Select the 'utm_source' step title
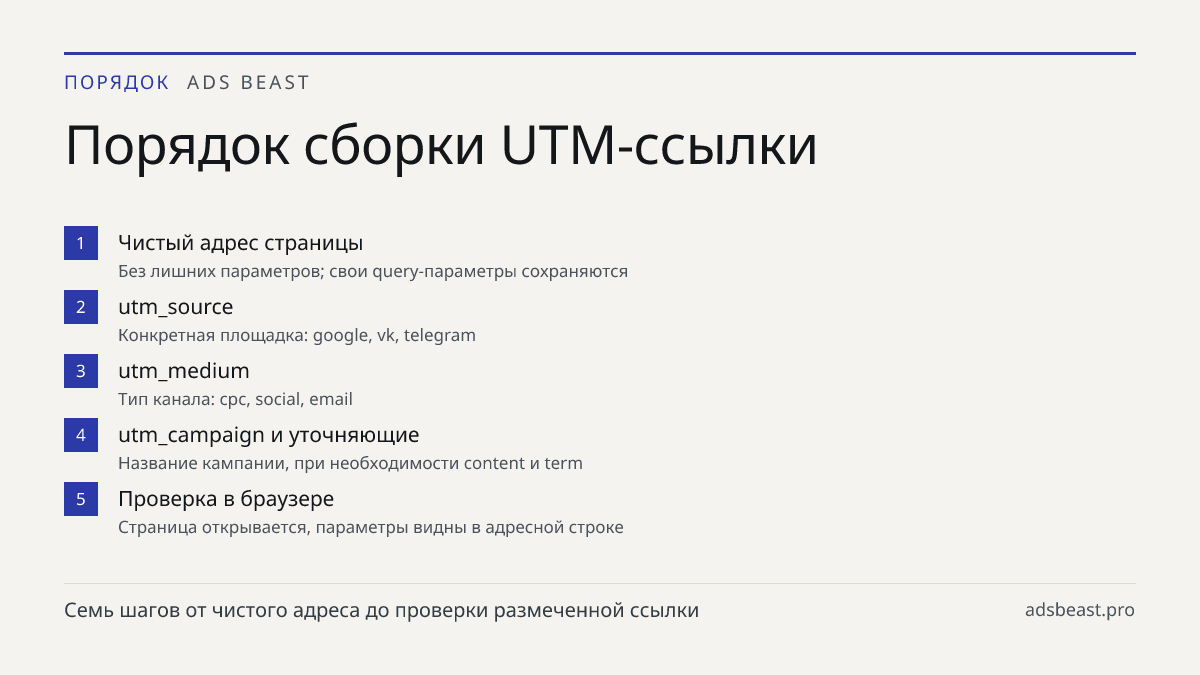1200x675 pixels. click(175, 307)
